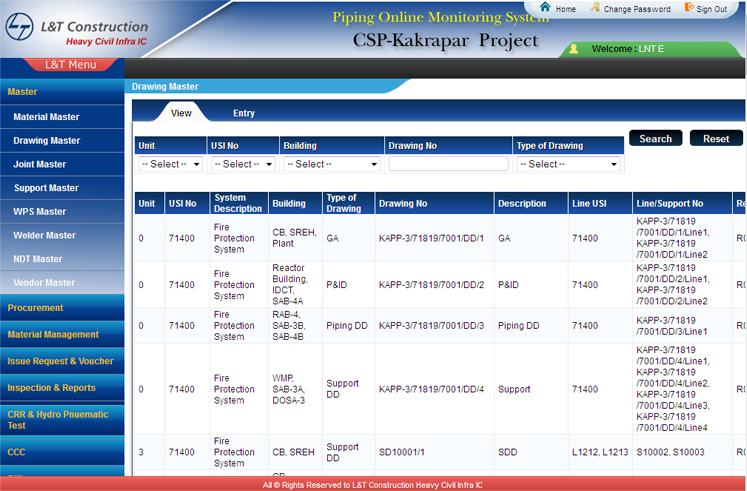Click the user avatar icon beside Welcome
The image size is (747, 491).
click(x=573, y=49)
